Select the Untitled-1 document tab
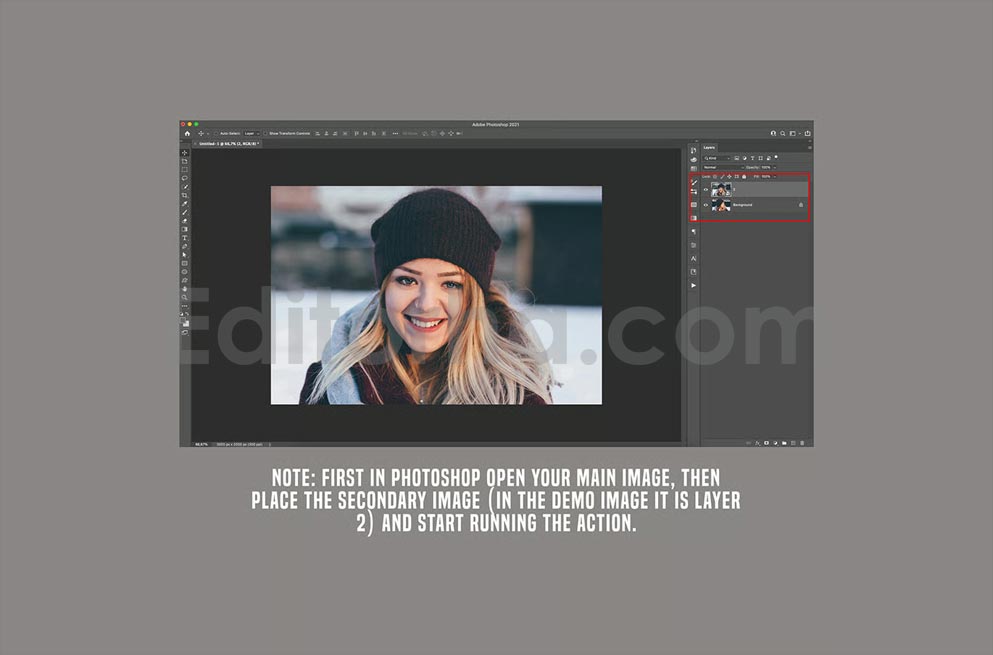Image resolution: width=993 pixels, height=655 pixels. coord(227,144)
